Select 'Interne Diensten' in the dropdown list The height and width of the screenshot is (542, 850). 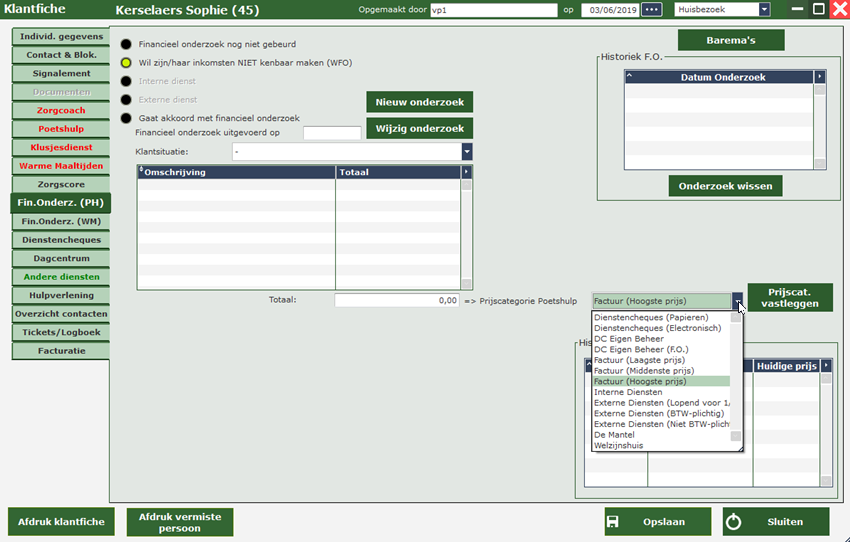coord(621,392)
